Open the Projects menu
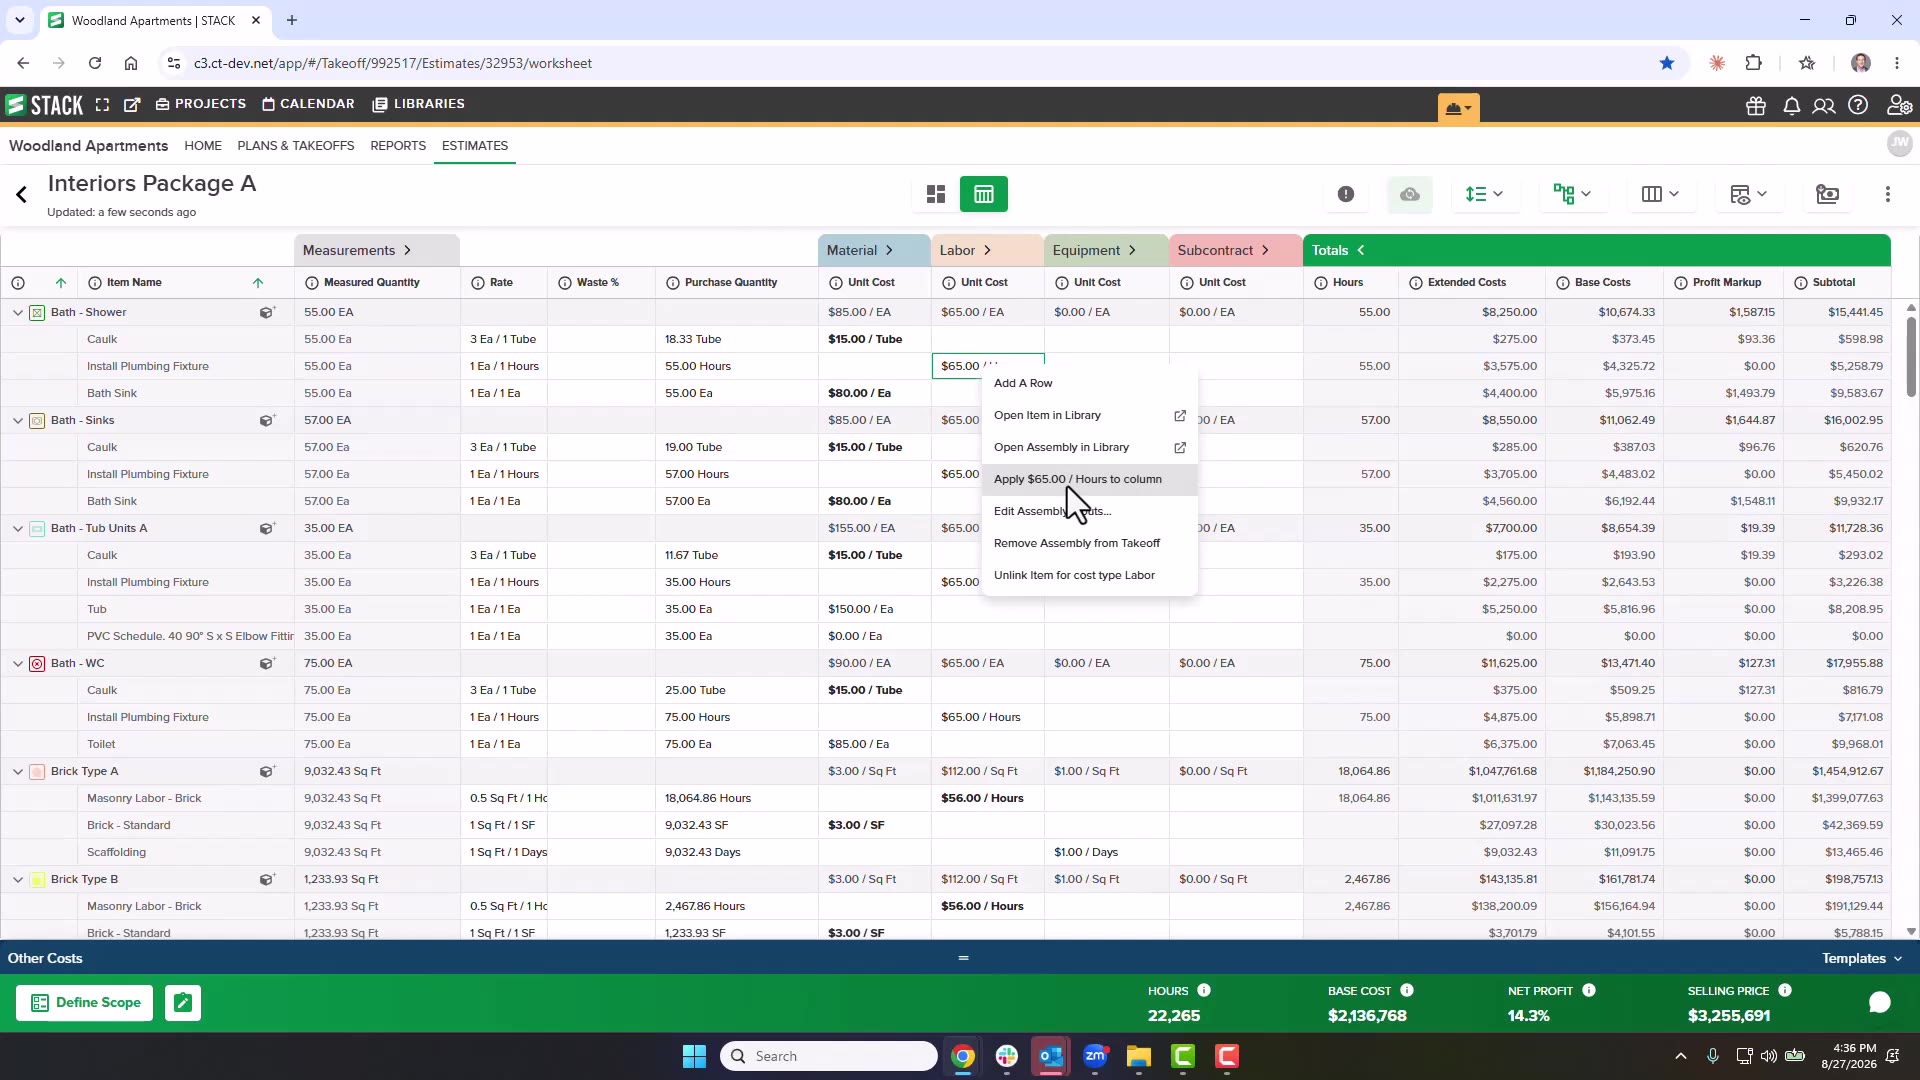1920x1080 pixels. tap(201, 104)
